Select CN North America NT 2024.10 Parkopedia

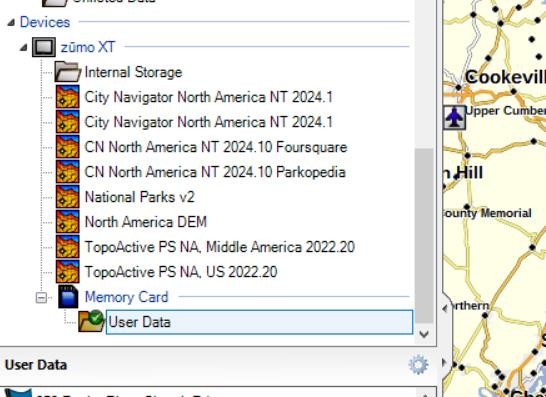point(215,172)
